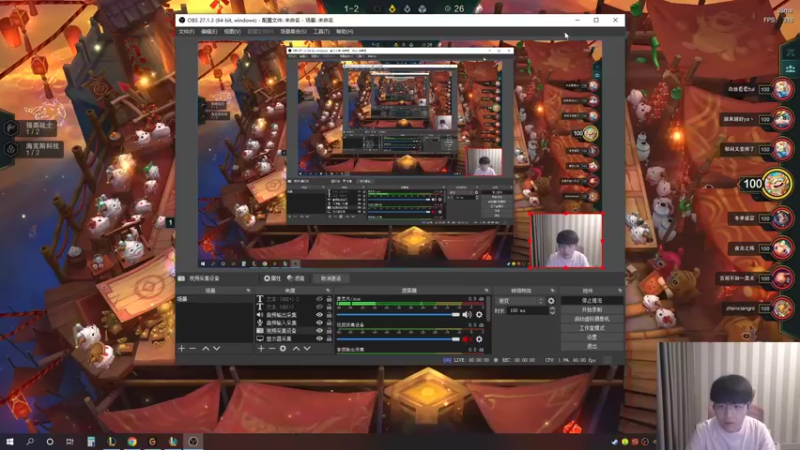Open Chrome from the taskbar
The image size is (800, 450).
(x=132, y=441)
